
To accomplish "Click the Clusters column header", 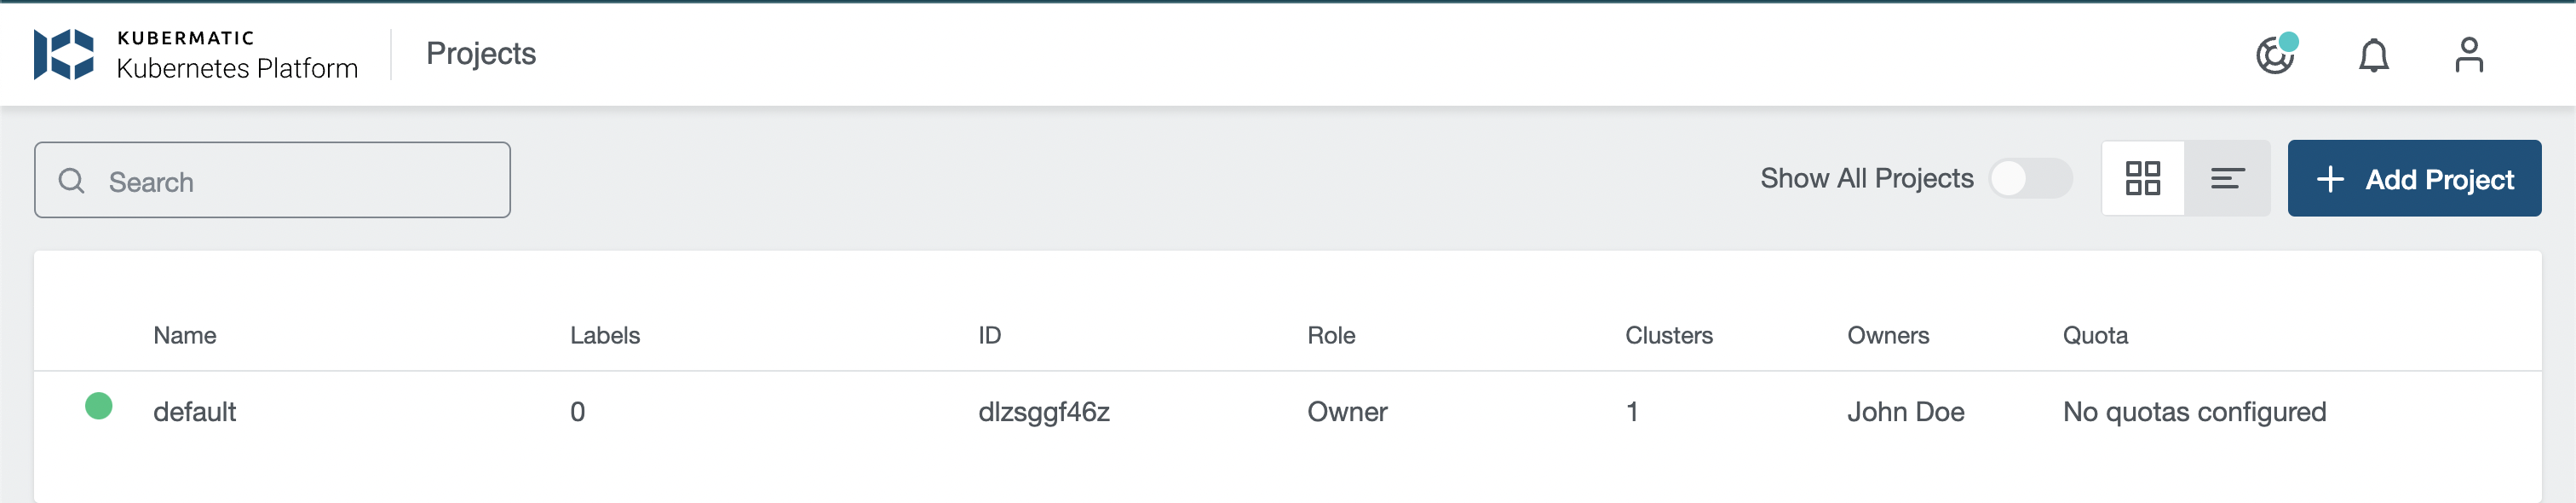I will click(x=1668, y=336).
